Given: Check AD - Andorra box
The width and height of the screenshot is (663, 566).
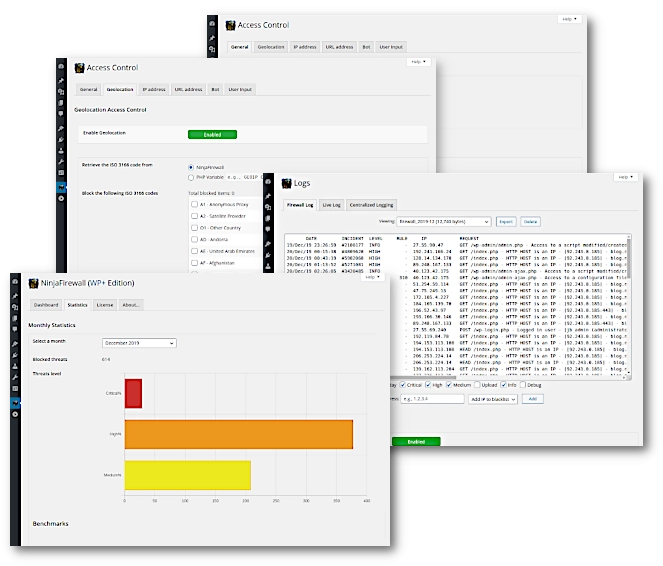Looking at the screenshot, I should coord(195,239).
